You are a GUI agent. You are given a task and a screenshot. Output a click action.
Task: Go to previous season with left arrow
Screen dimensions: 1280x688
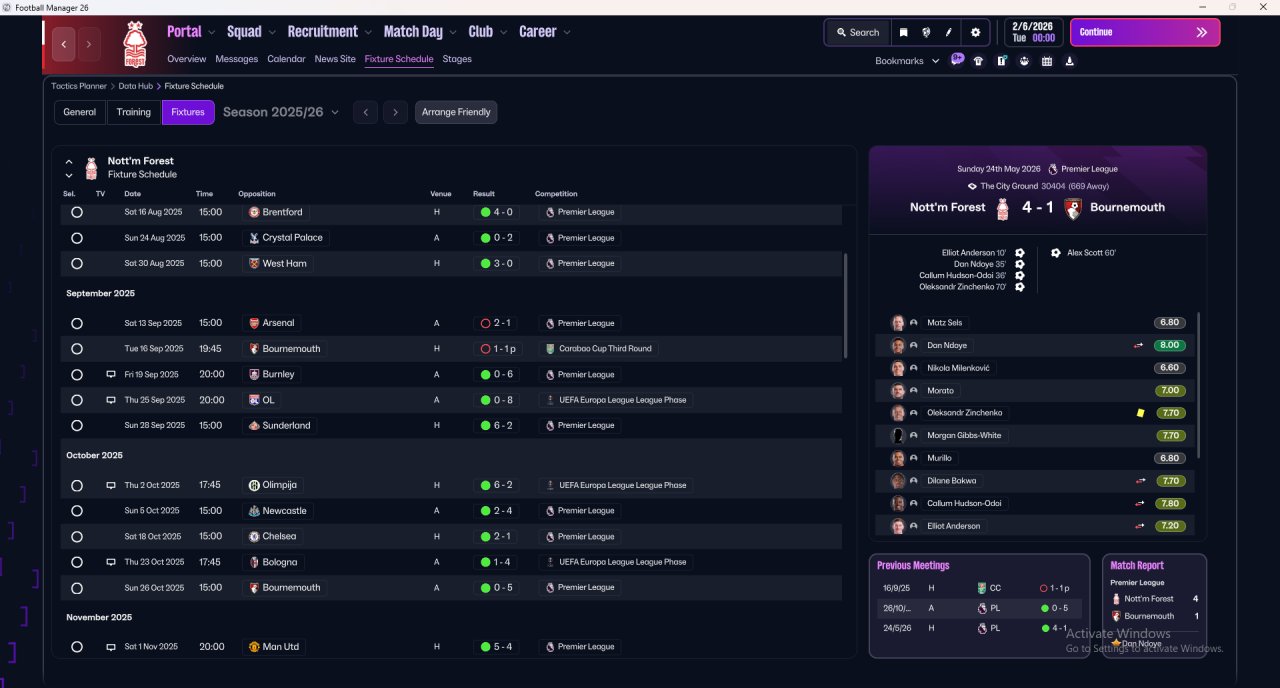tap(366, 112)
